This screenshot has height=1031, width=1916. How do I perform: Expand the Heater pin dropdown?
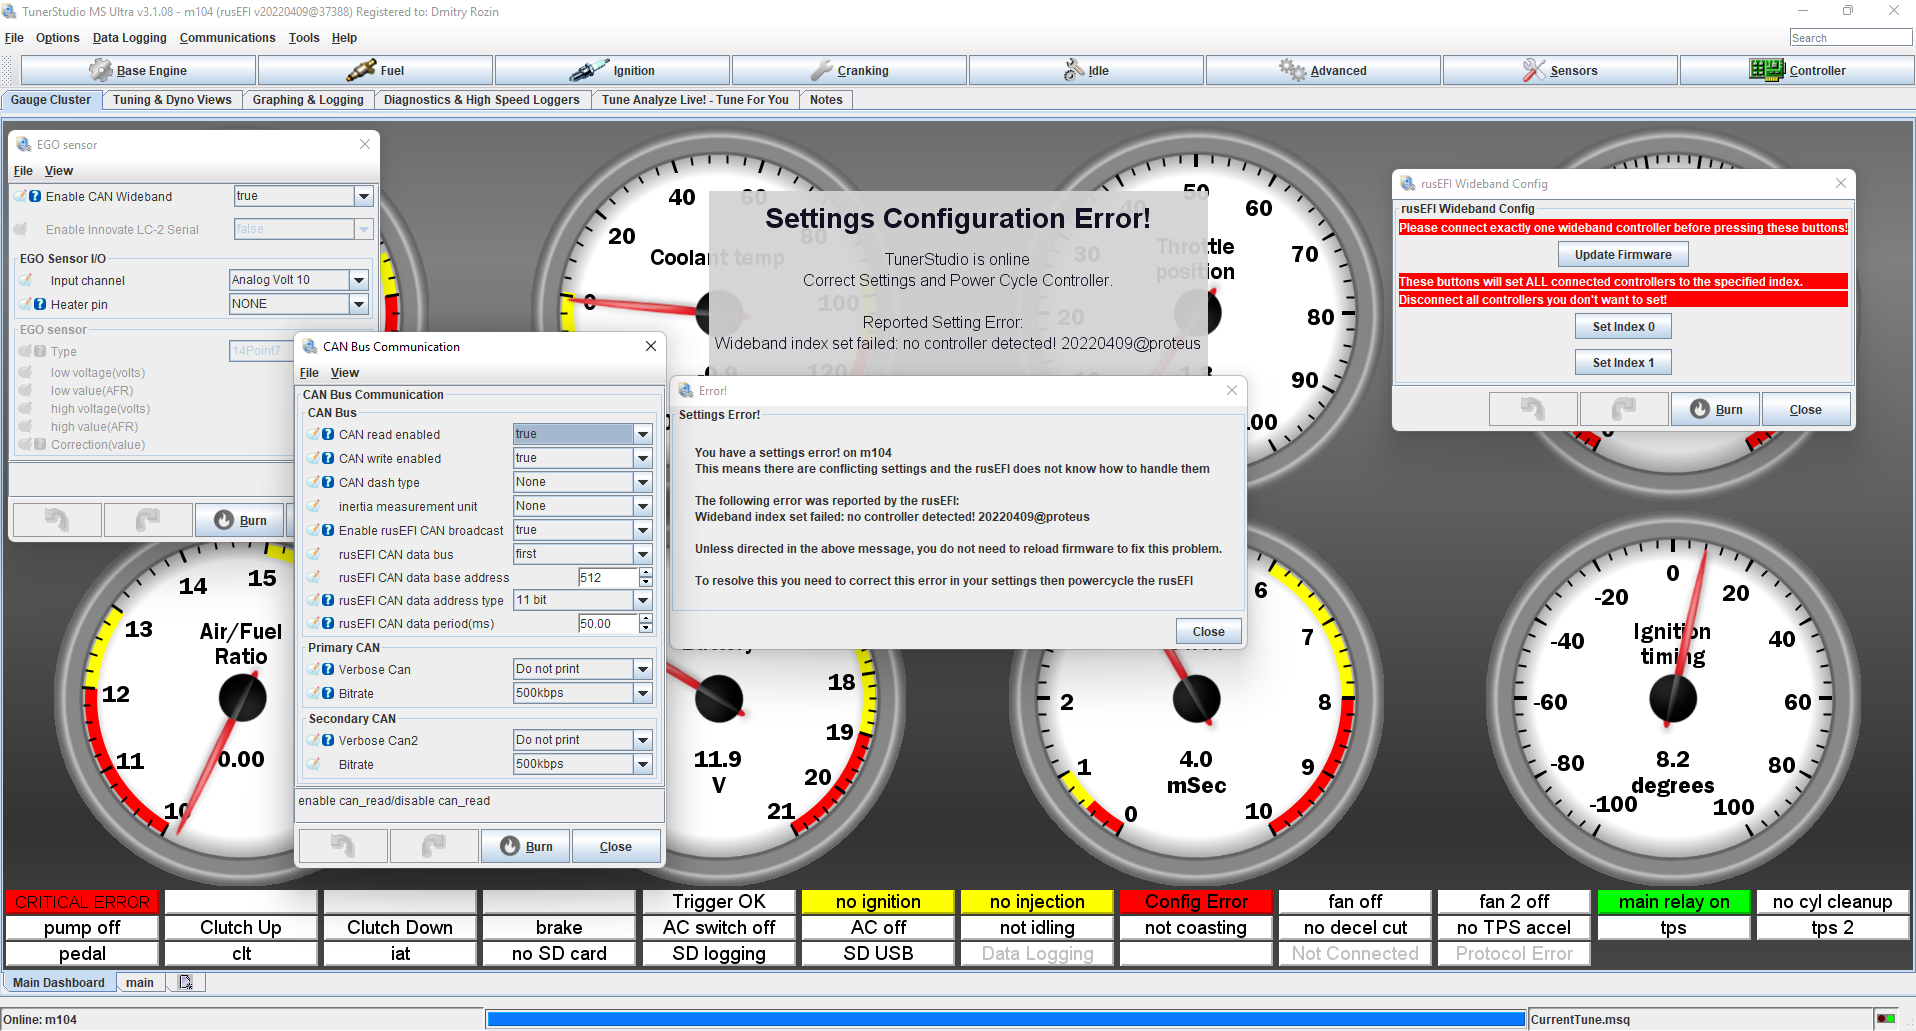(x=359, y=304)
